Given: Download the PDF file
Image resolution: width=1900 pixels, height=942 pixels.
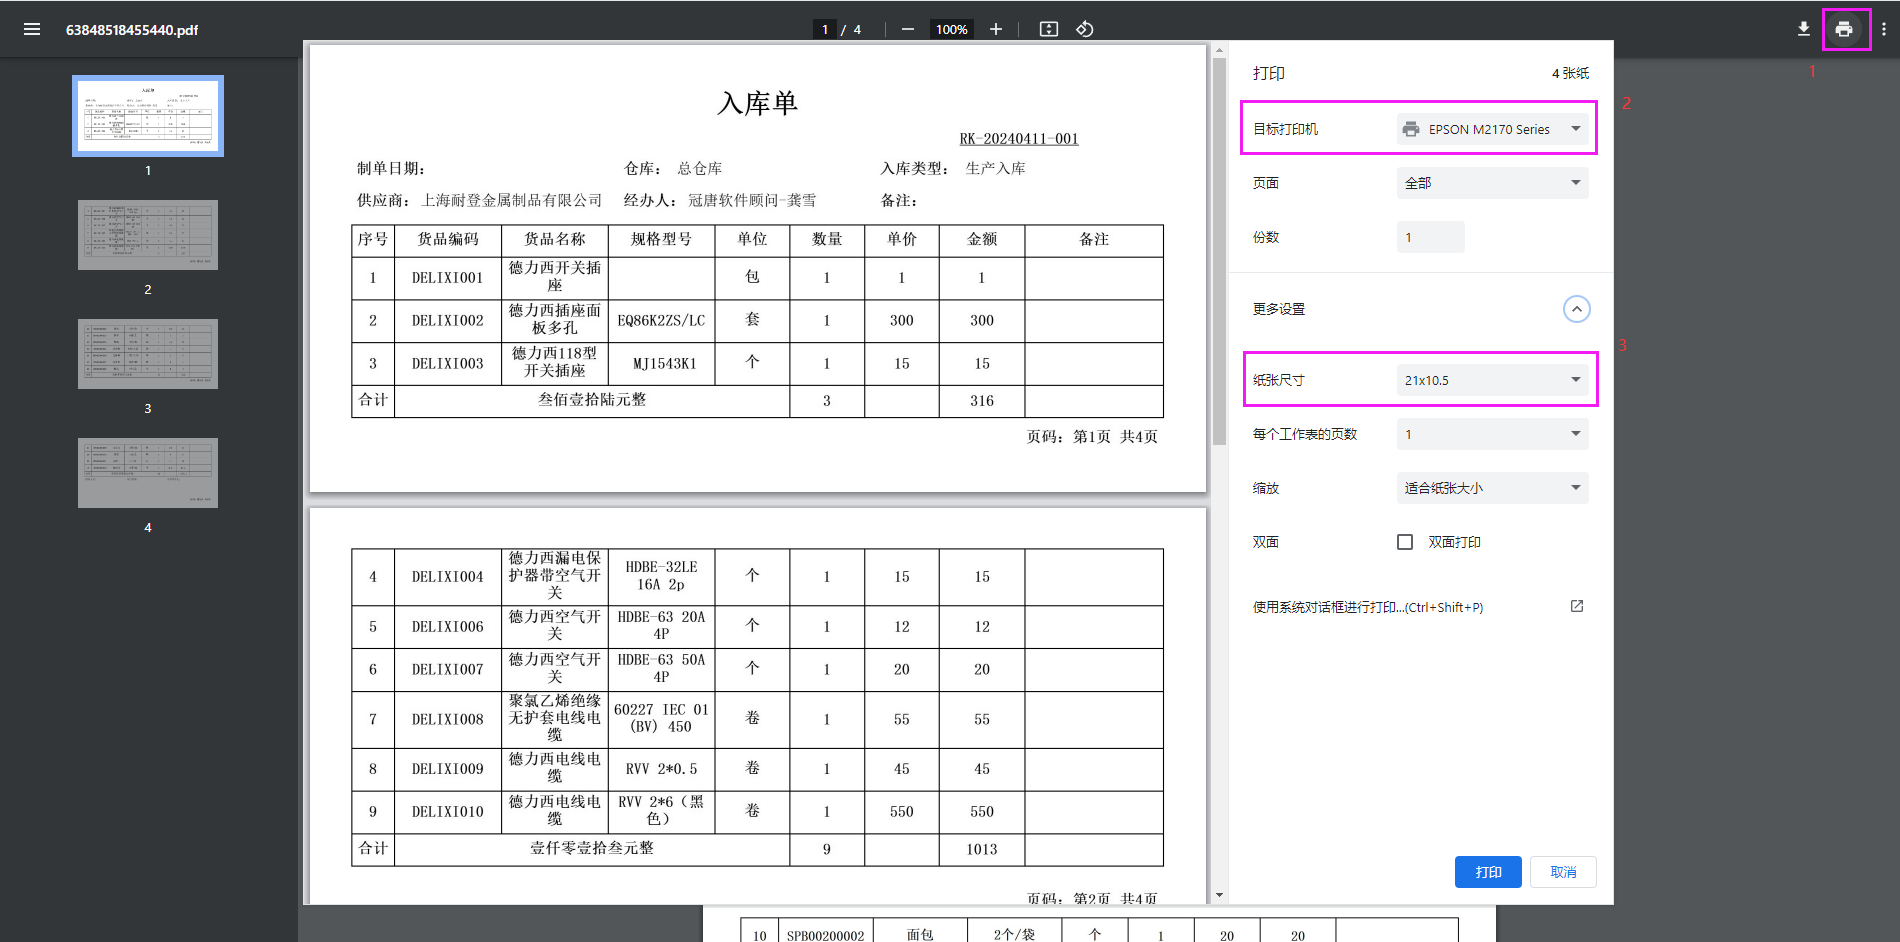Looking at the screenshot, I should (1804, 29).
